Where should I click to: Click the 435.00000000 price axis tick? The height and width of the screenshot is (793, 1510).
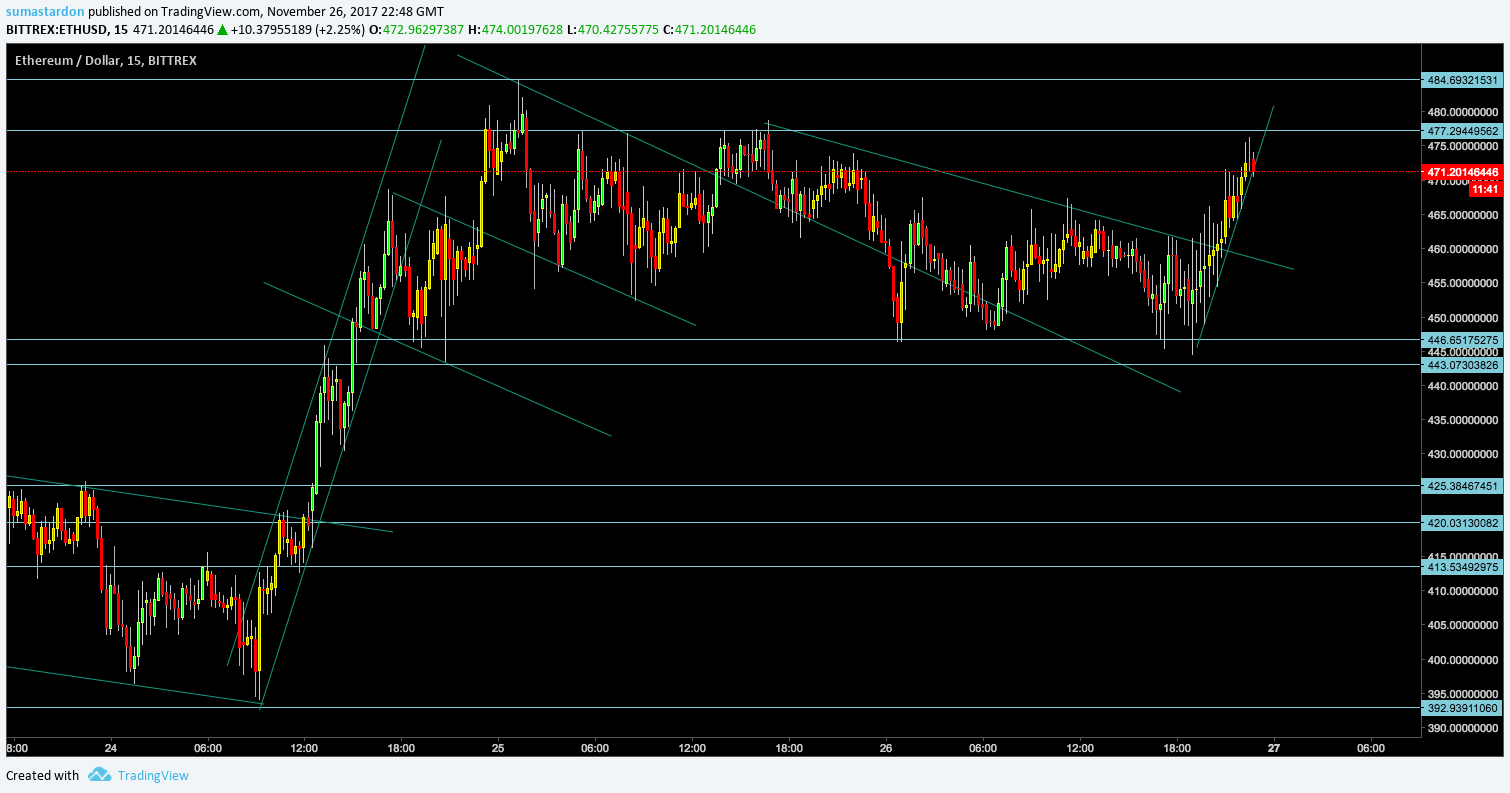coord(1464,420)
